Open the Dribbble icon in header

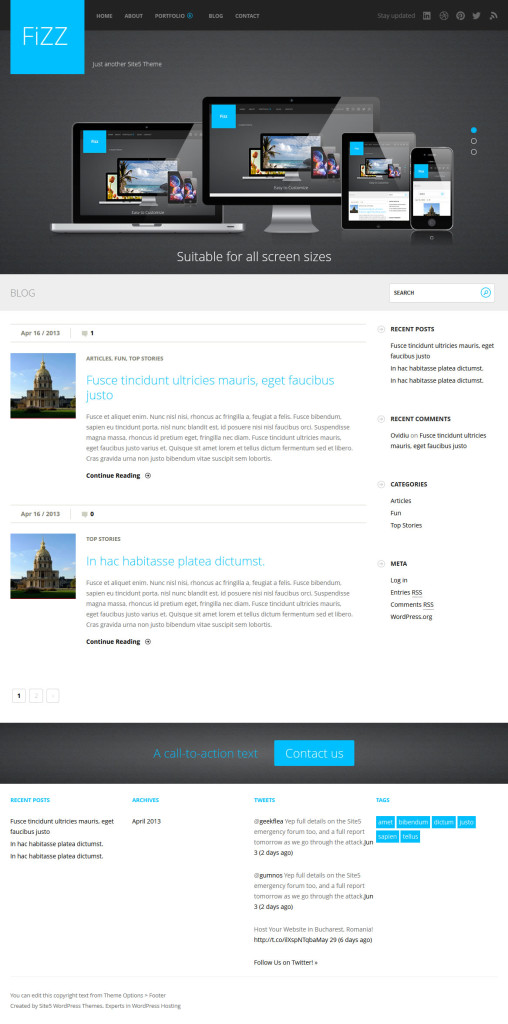tap(444, 16)
